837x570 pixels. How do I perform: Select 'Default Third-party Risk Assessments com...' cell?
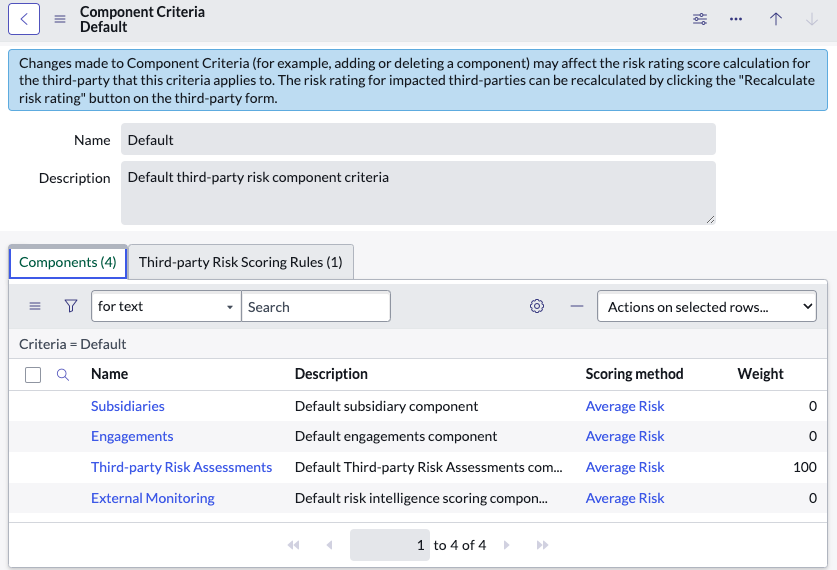click(428, 467)
